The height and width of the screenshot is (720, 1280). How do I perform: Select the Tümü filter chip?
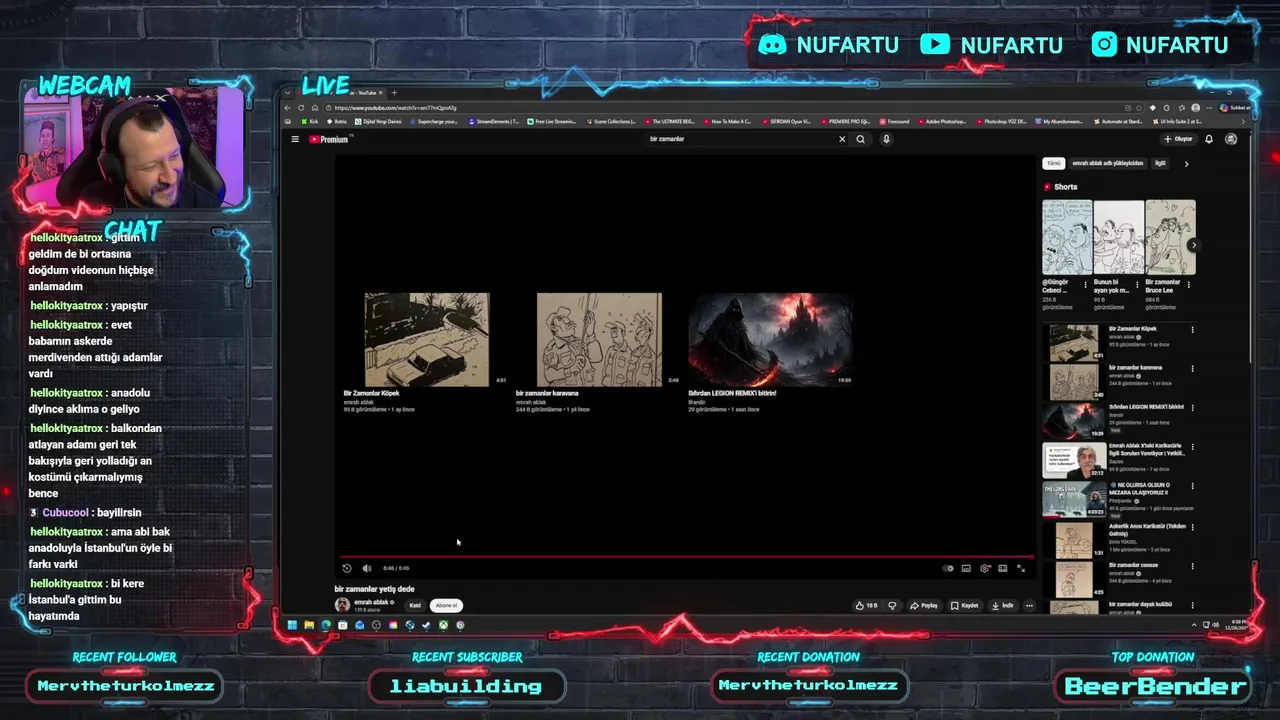pyautogui.click(x=1054, y=163)
